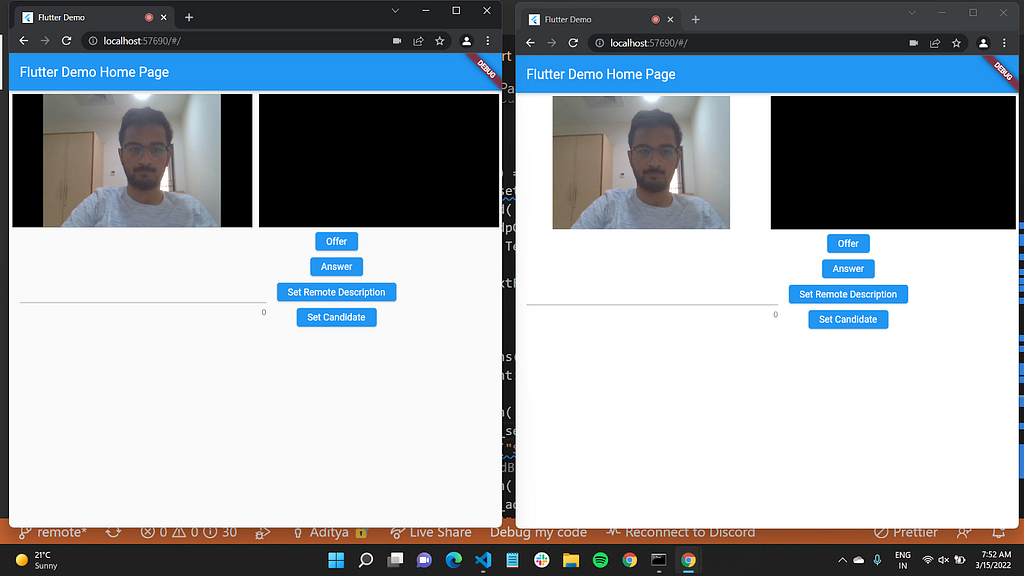Image resolution: width=1024 pixels, height=576 pixels.
Task: Open profile icon in left browser window
Action: [466, 40]
